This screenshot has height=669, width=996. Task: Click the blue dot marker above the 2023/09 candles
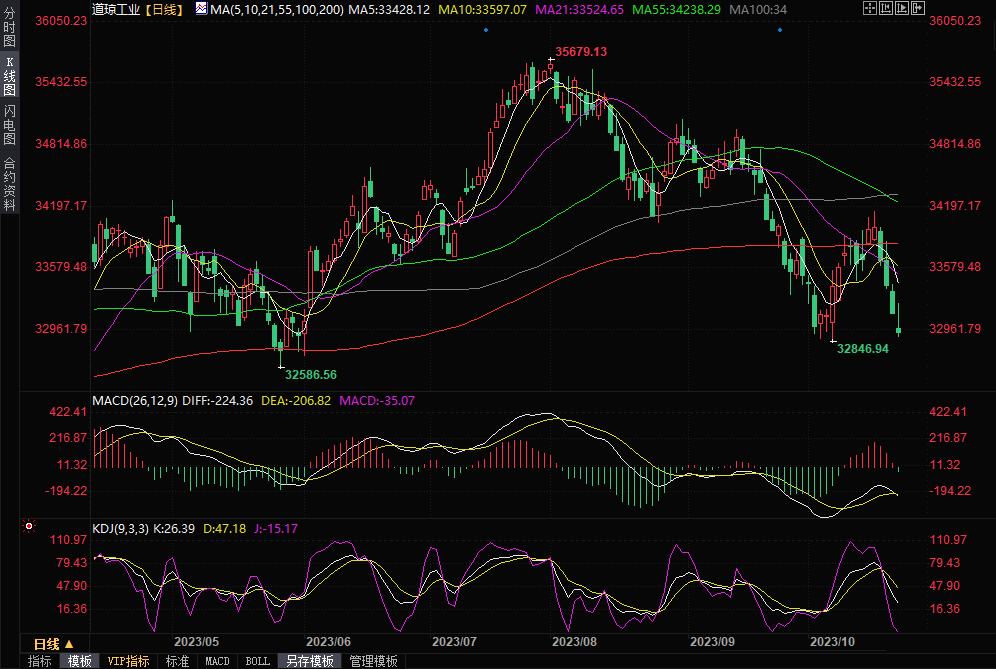click(x=779, y=30)
